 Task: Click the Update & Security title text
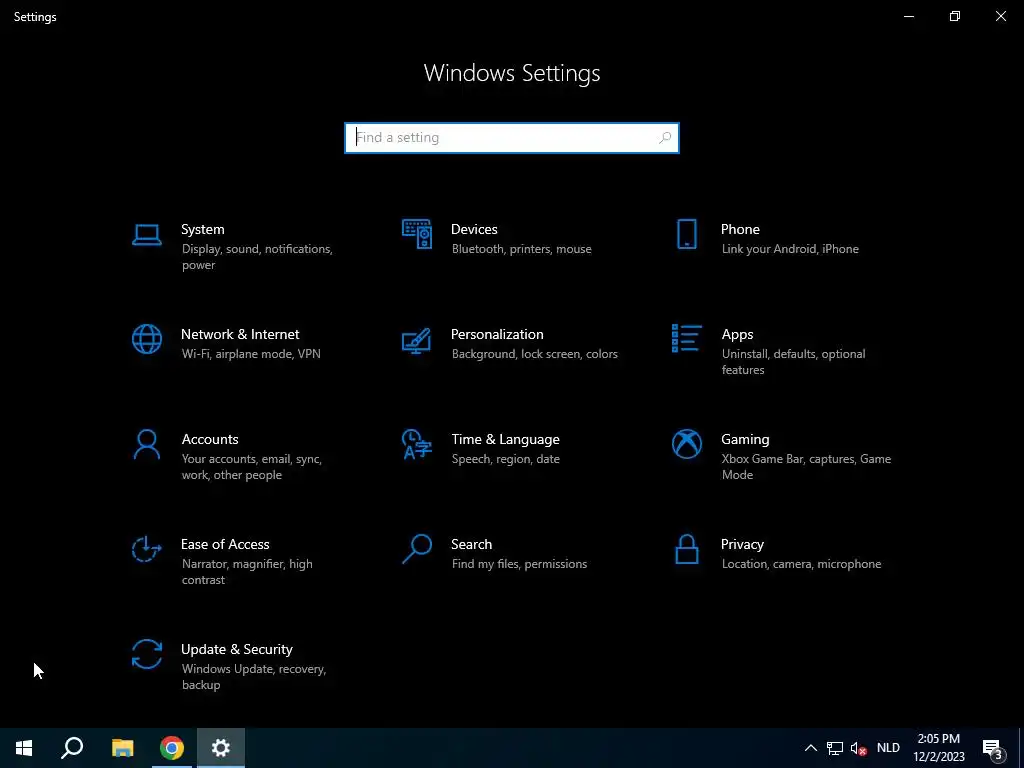(236, 649)
